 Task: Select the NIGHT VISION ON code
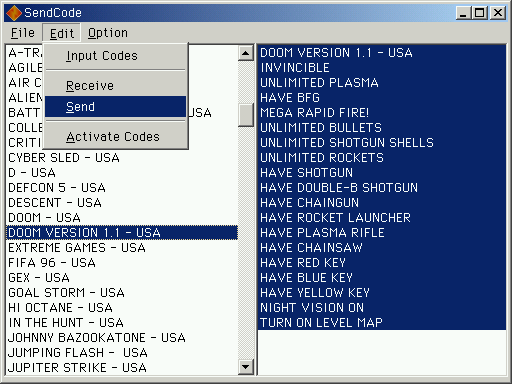(382, 308)
